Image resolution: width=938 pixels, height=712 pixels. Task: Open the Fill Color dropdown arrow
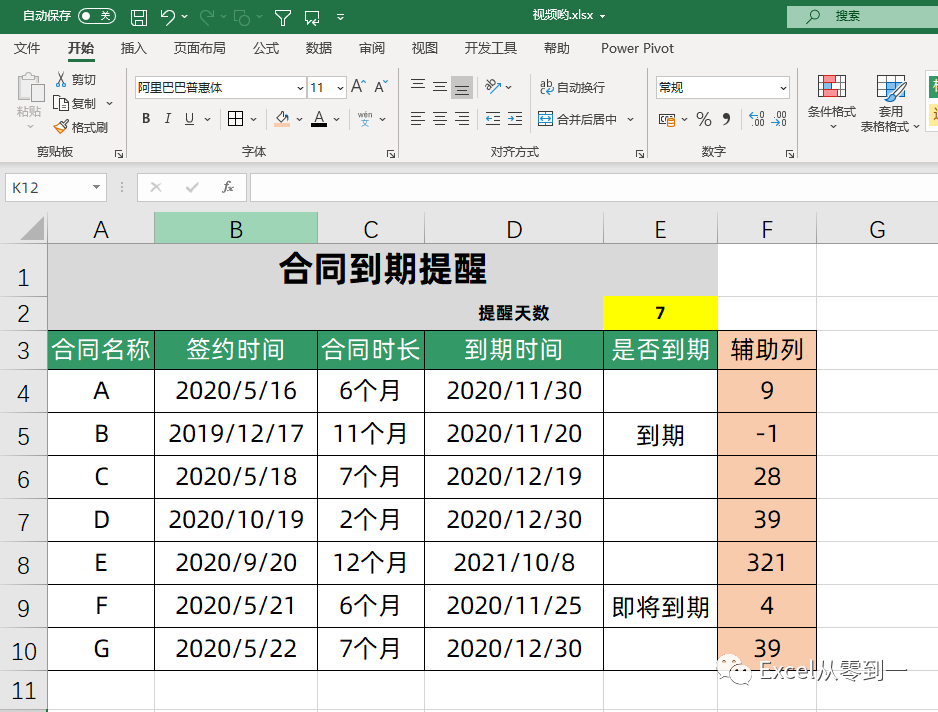coord(299,118)
